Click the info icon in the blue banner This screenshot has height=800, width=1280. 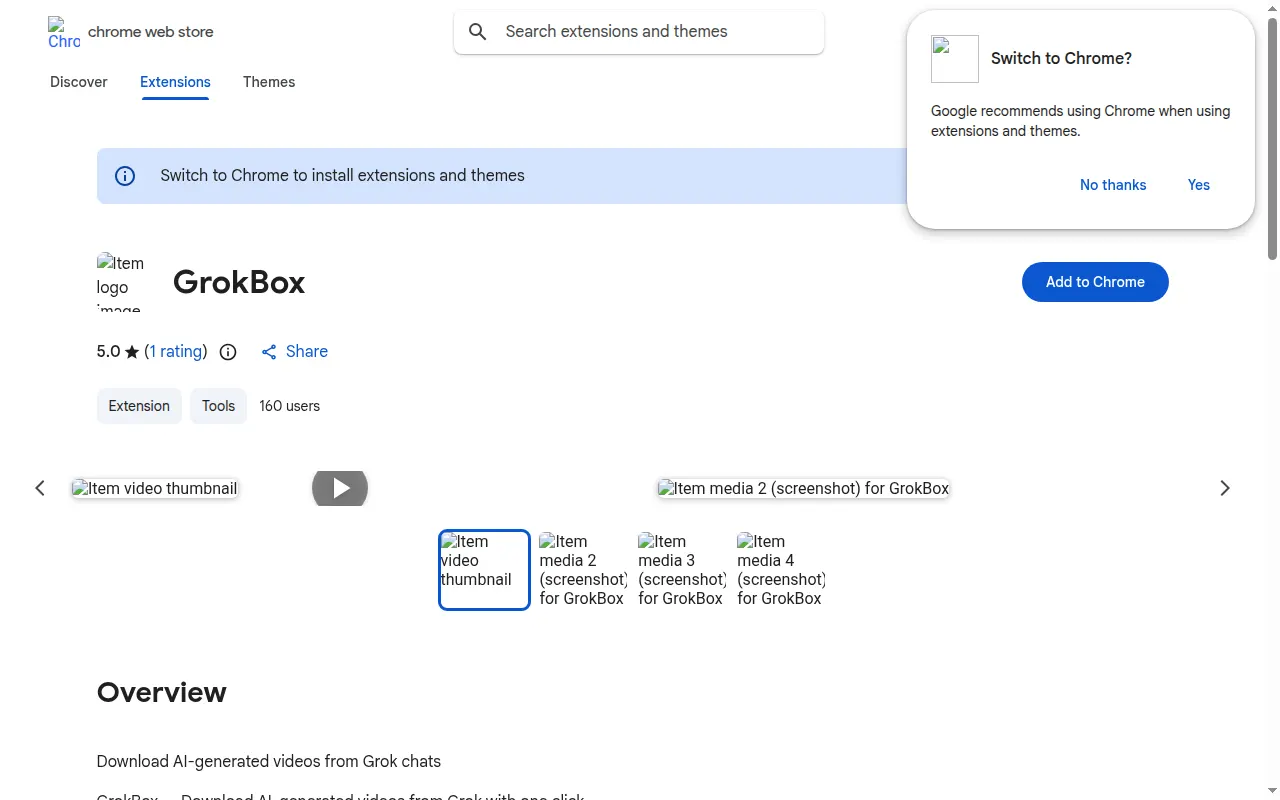tap(125, 176)
